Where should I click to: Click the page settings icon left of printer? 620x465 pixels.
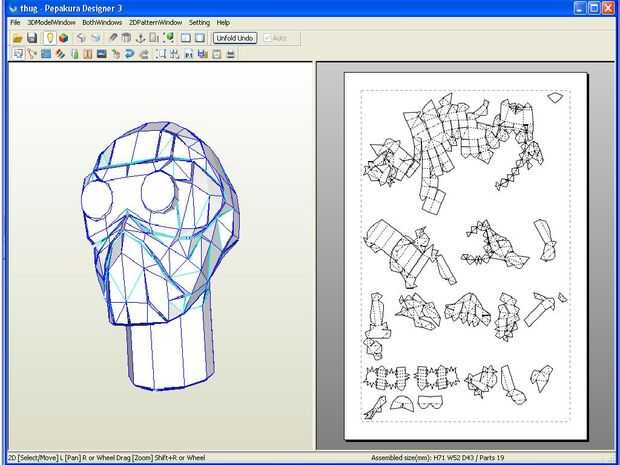[217, 53]
